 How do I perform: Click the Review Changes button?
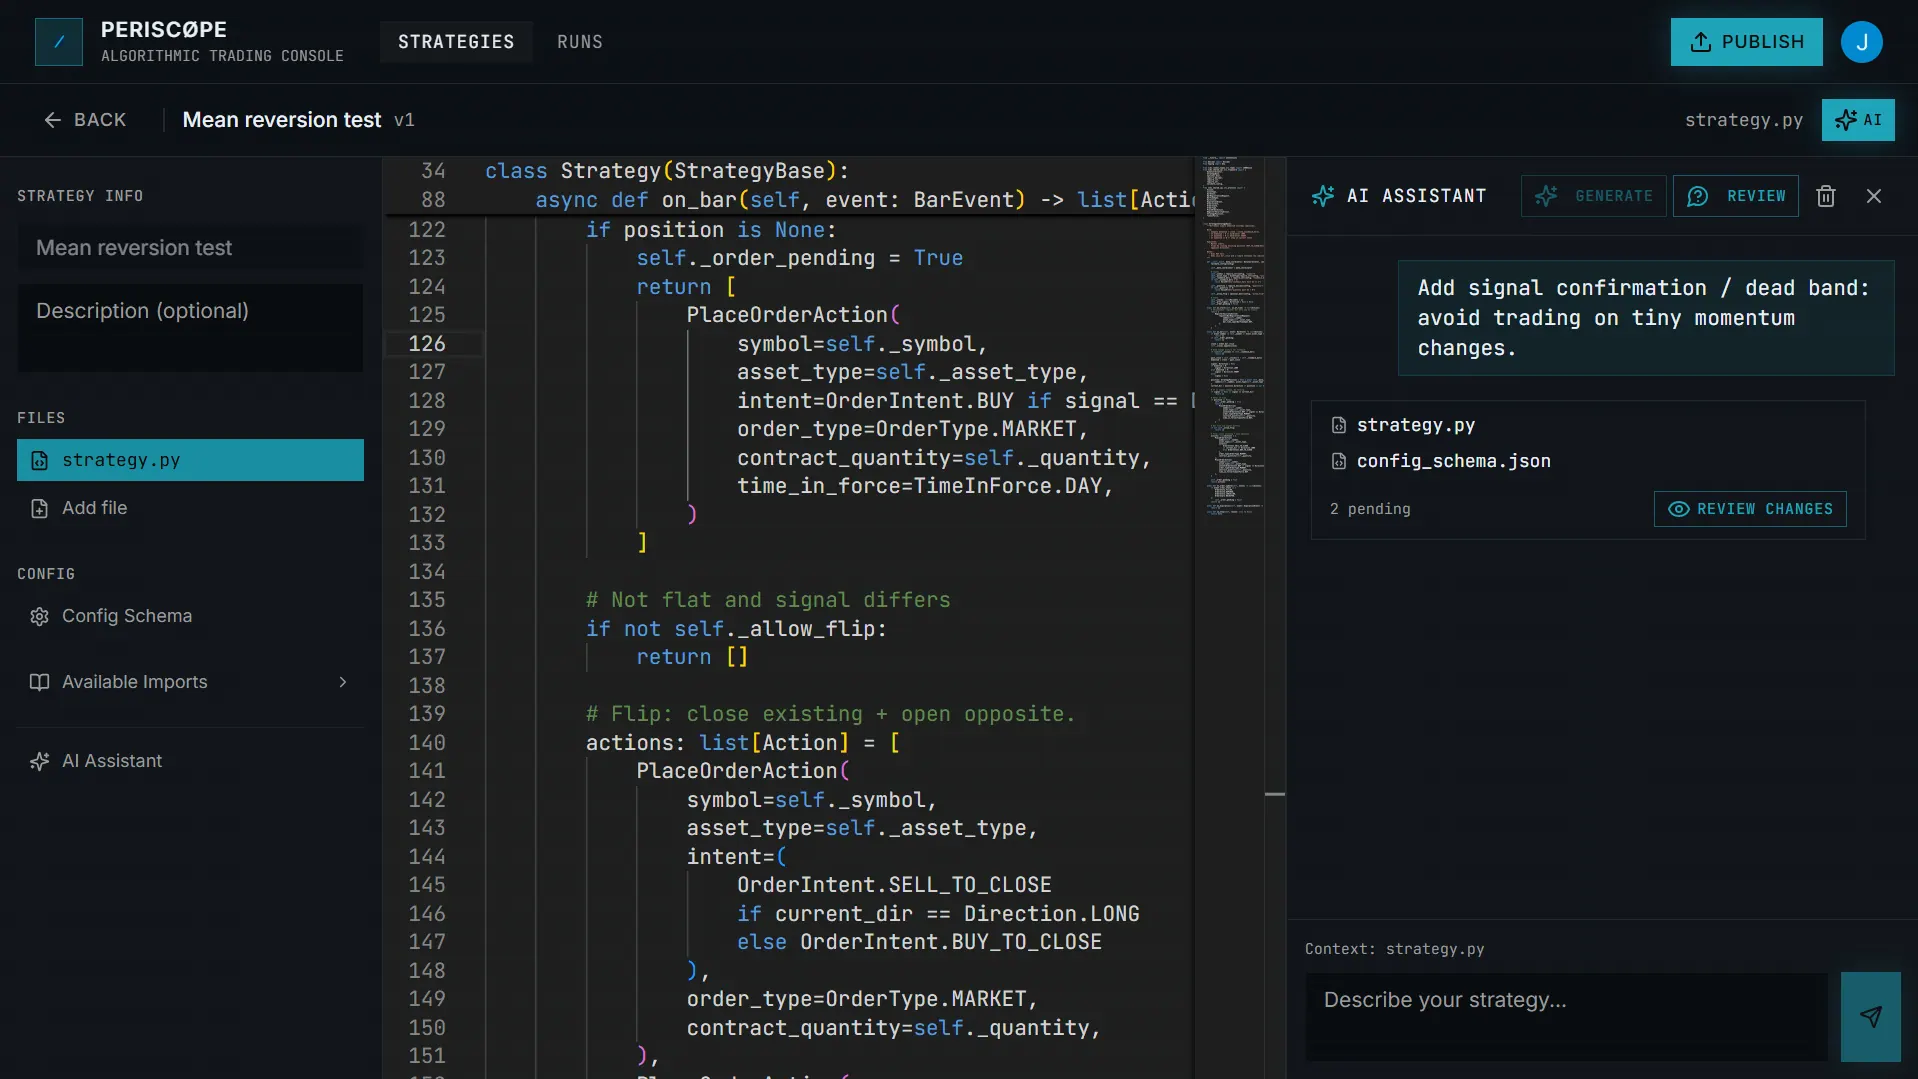pyautogui.click(x=1750, y=509)
